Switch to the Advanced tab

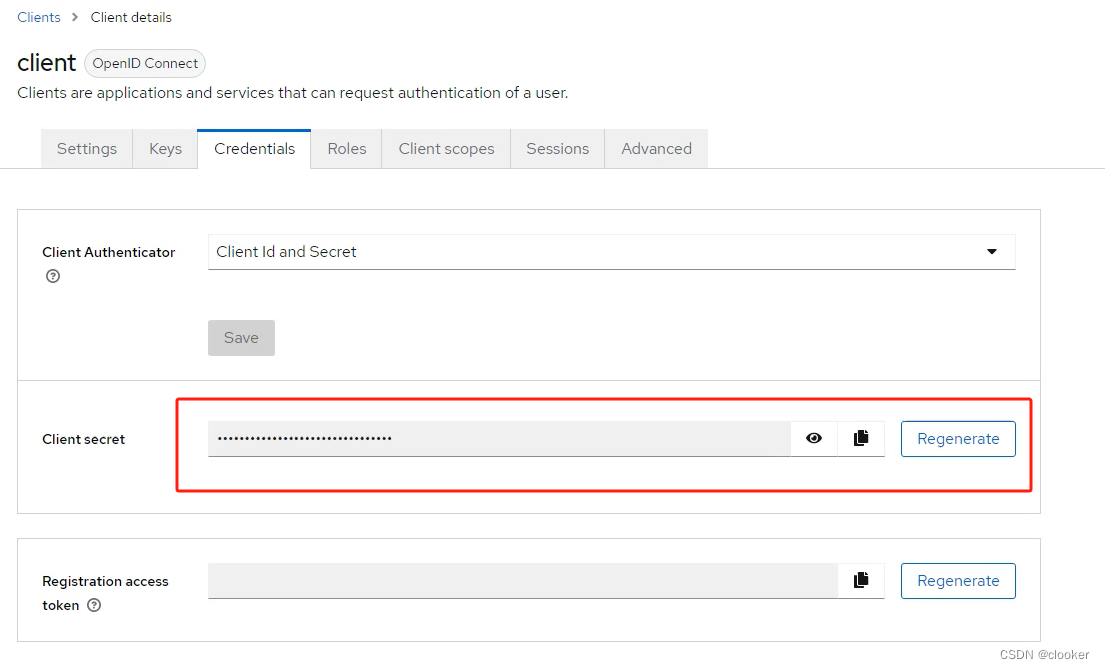(x=656, y=148)
